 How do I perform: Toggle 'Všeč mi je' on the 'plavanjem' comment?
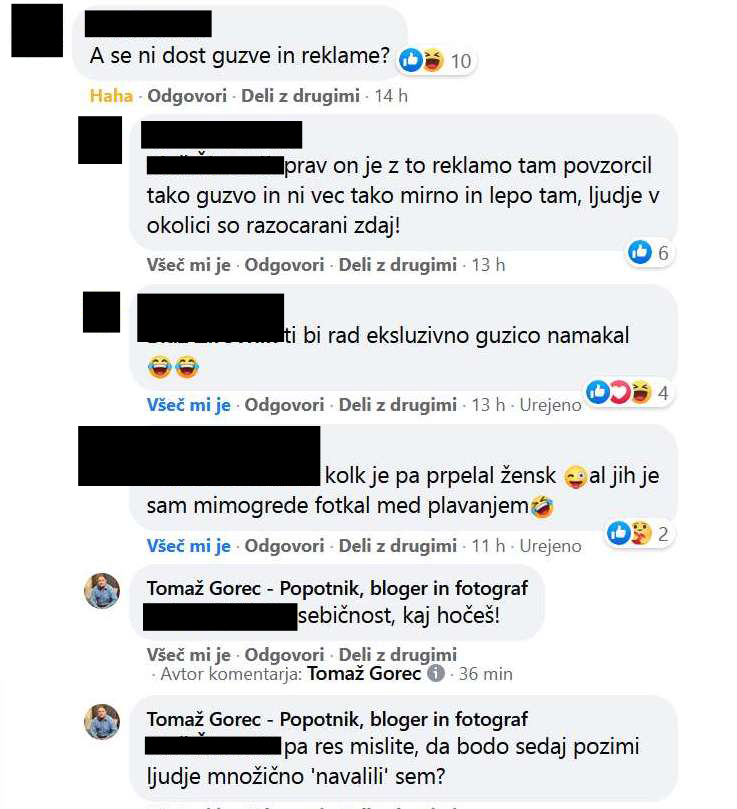[x=188, y=546]
